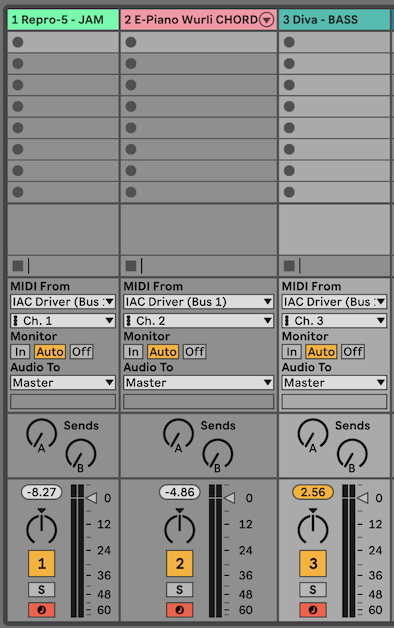Select the 3 Diva - BASS track header
The image size is (394, 628).
[334, 20]
